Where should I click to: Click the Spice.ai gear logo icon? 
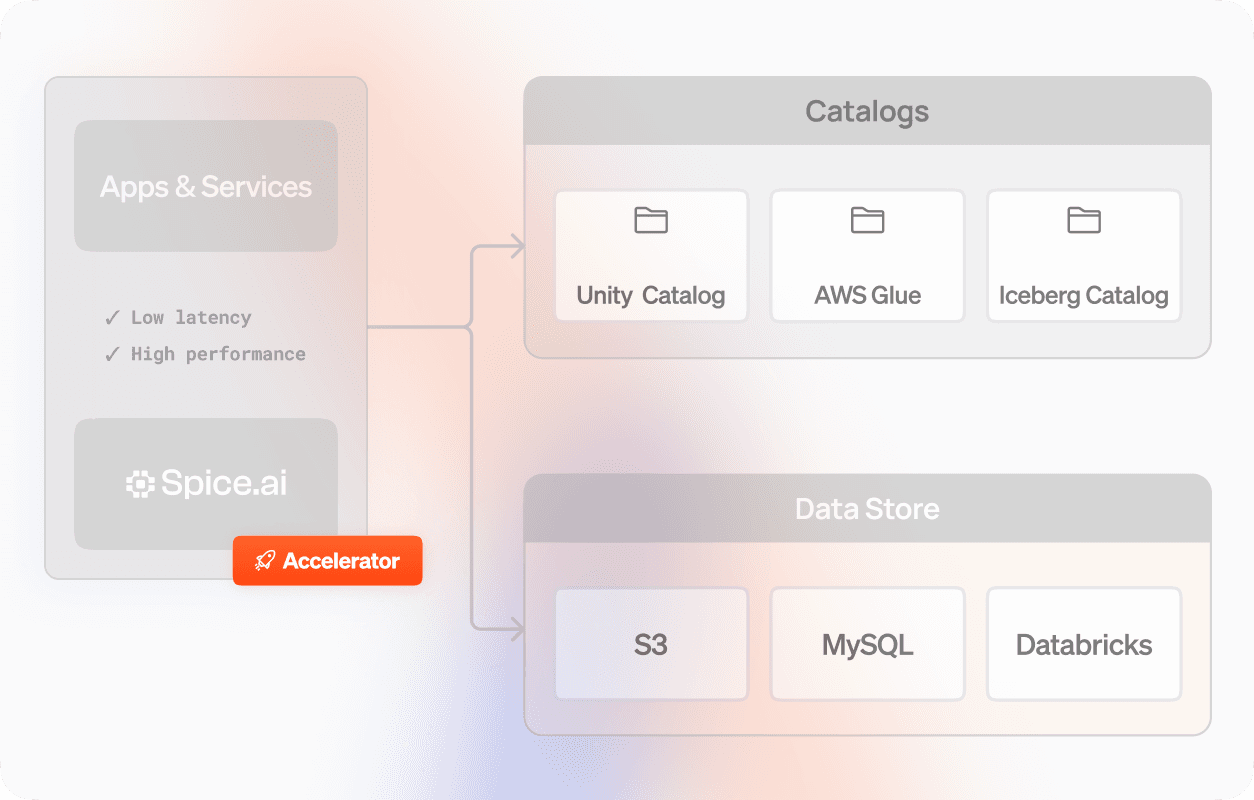pyautogui.click(x=138, y=484)
